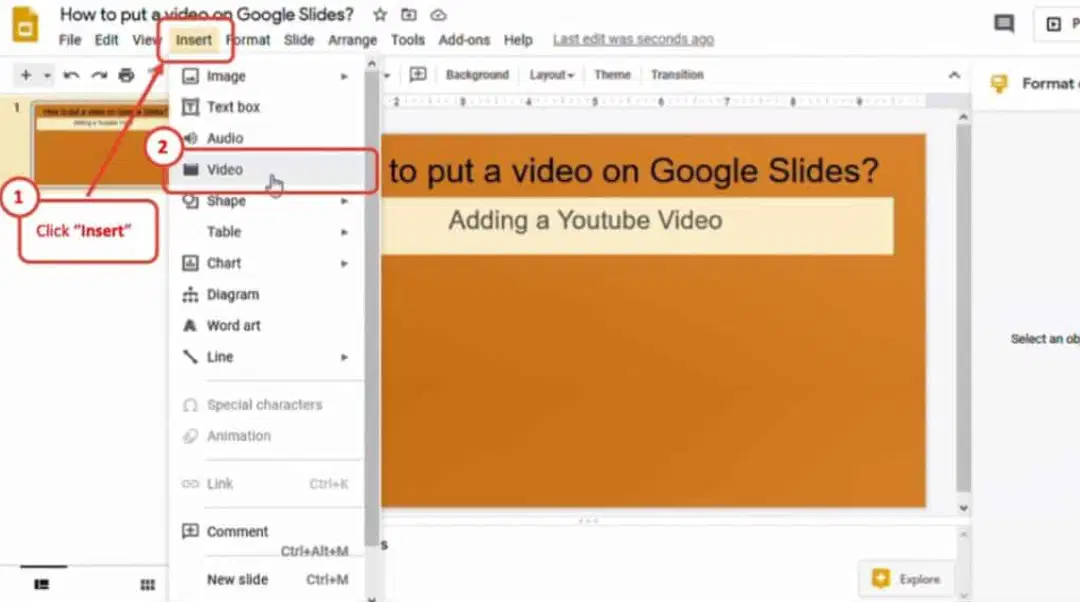Open the 'Last edit was seconds ago' link
The width and height of the screenshot is (1080, 602).
pos(633,39)
